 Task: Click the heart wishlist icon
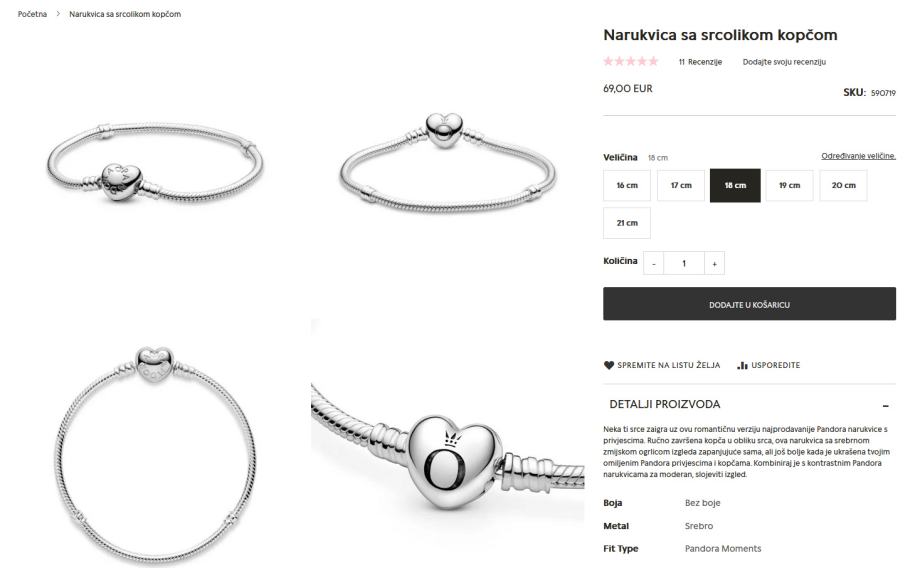point(608,365)
